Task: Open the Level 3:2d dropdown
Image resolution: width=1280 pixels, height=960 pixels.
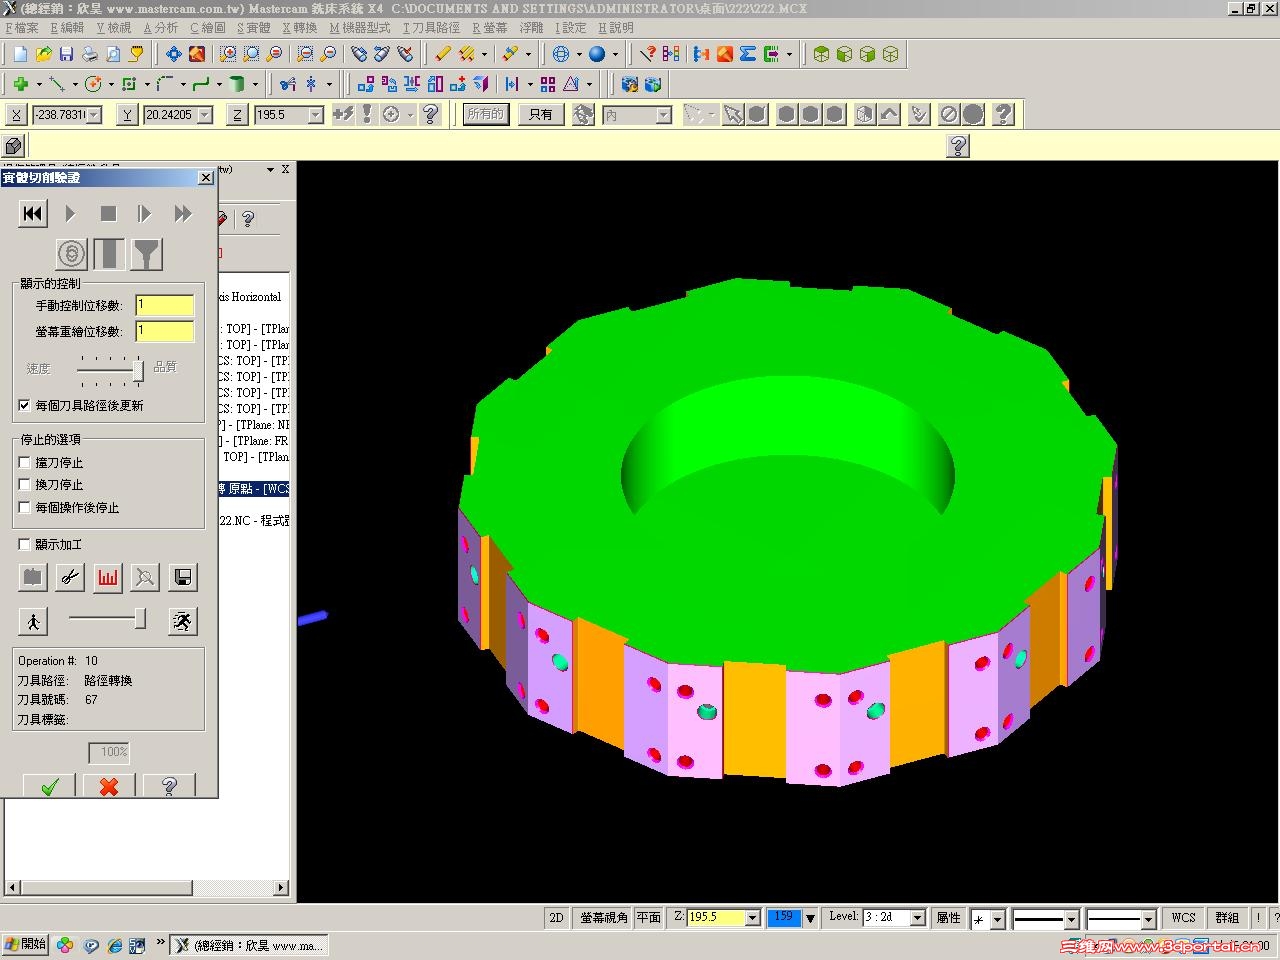Action: click(x=918, y=917)
